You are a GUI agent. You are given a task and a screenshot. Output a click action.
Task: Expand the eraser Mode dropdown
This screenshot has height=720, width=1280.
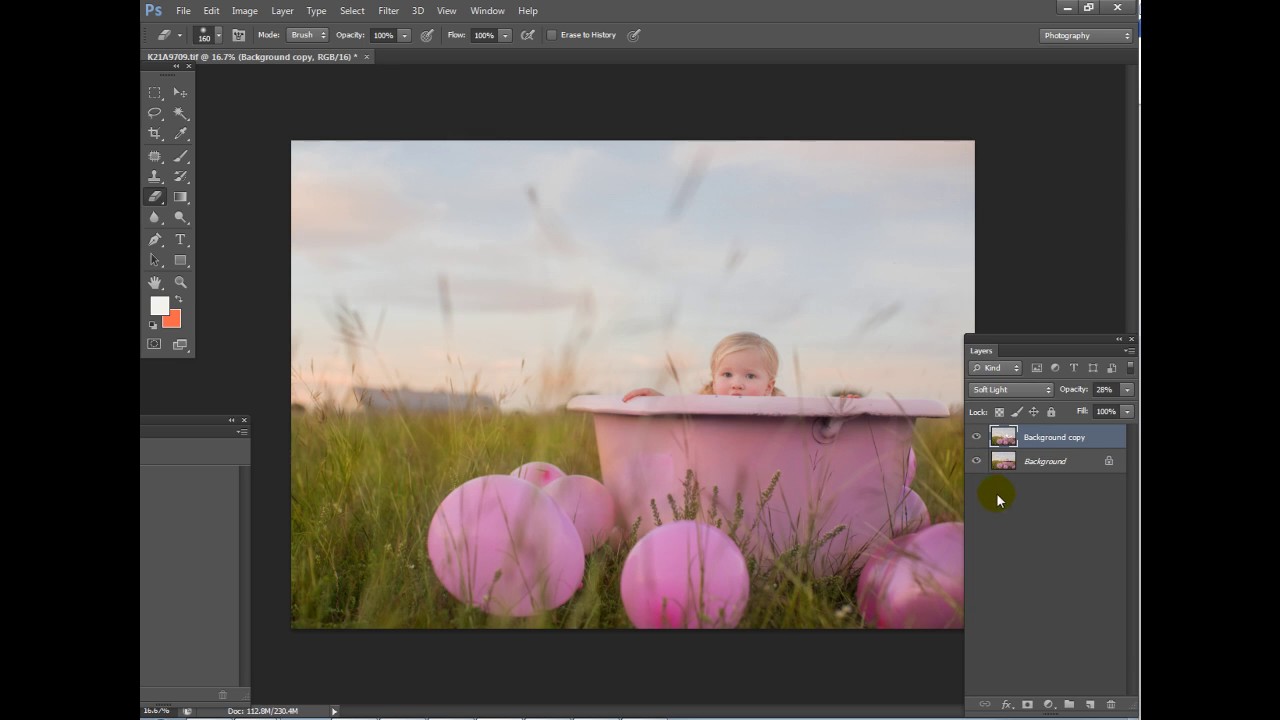click(x=308, y=35)
